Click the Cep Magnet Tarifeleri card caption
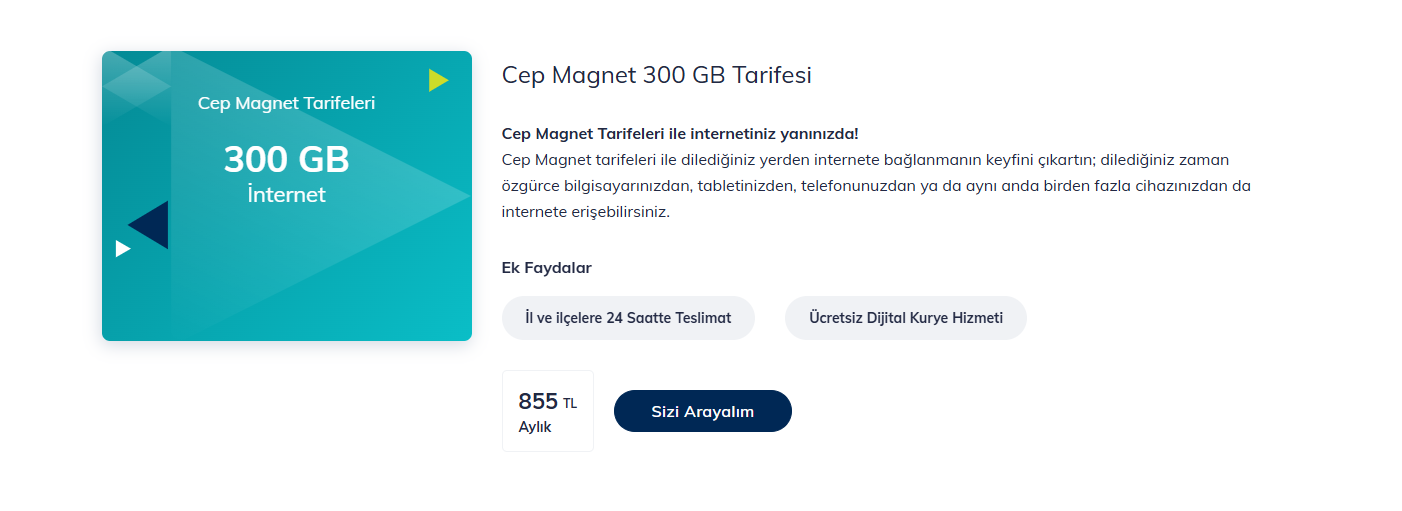The height and width of the screenshot is (511, 1402). click(x=286, y=103)
